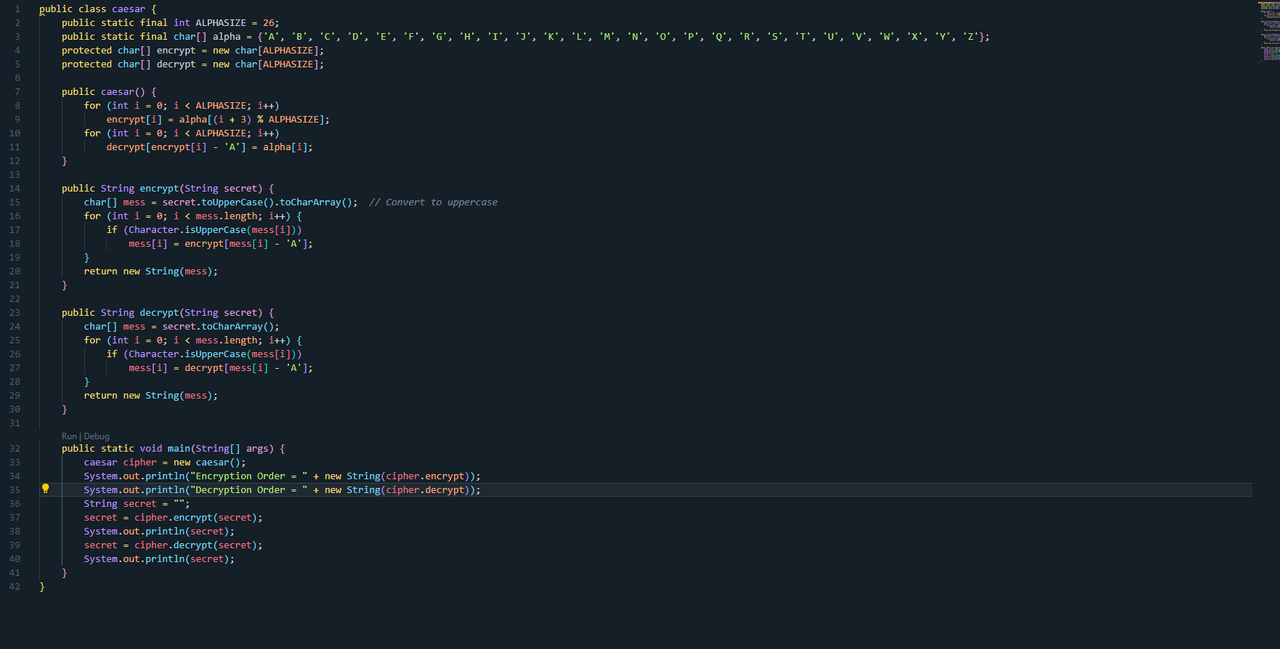Click the Debug code lens above main
The width and height of the screenshot is (1280, 649).
point(97,436)
